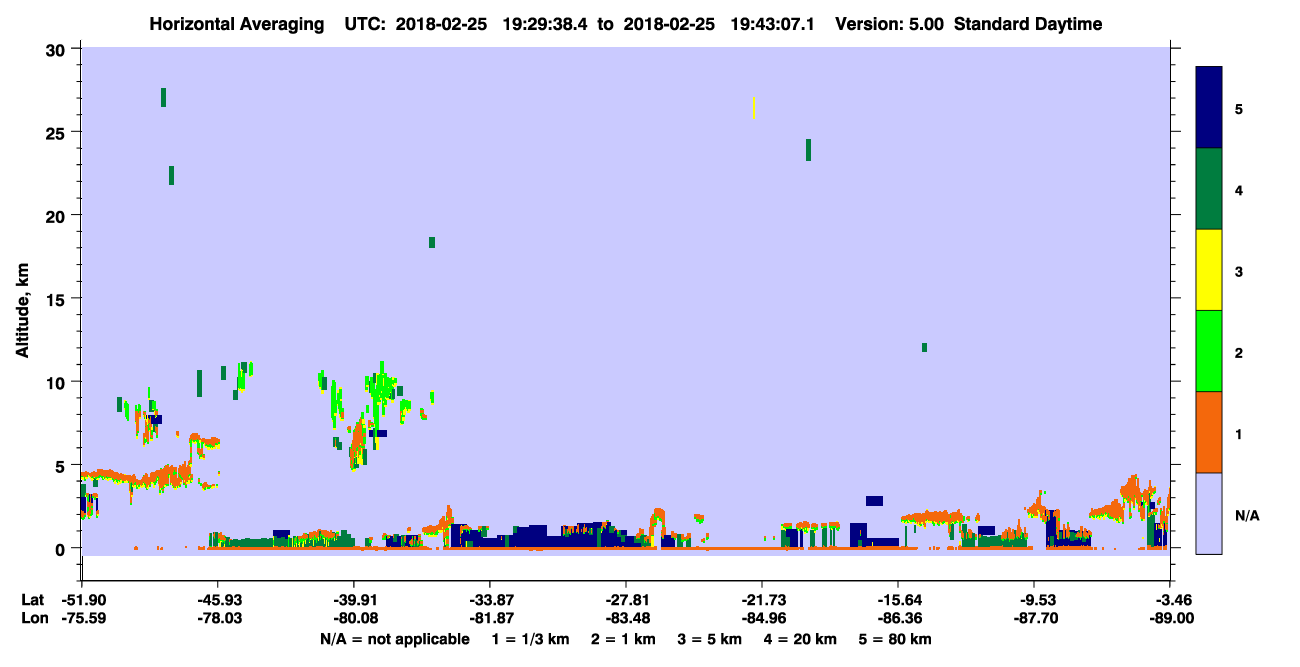Click legend text '2 = 1 km'
Viewport: 1300px width, 667px height.
(x=623, y=639)
